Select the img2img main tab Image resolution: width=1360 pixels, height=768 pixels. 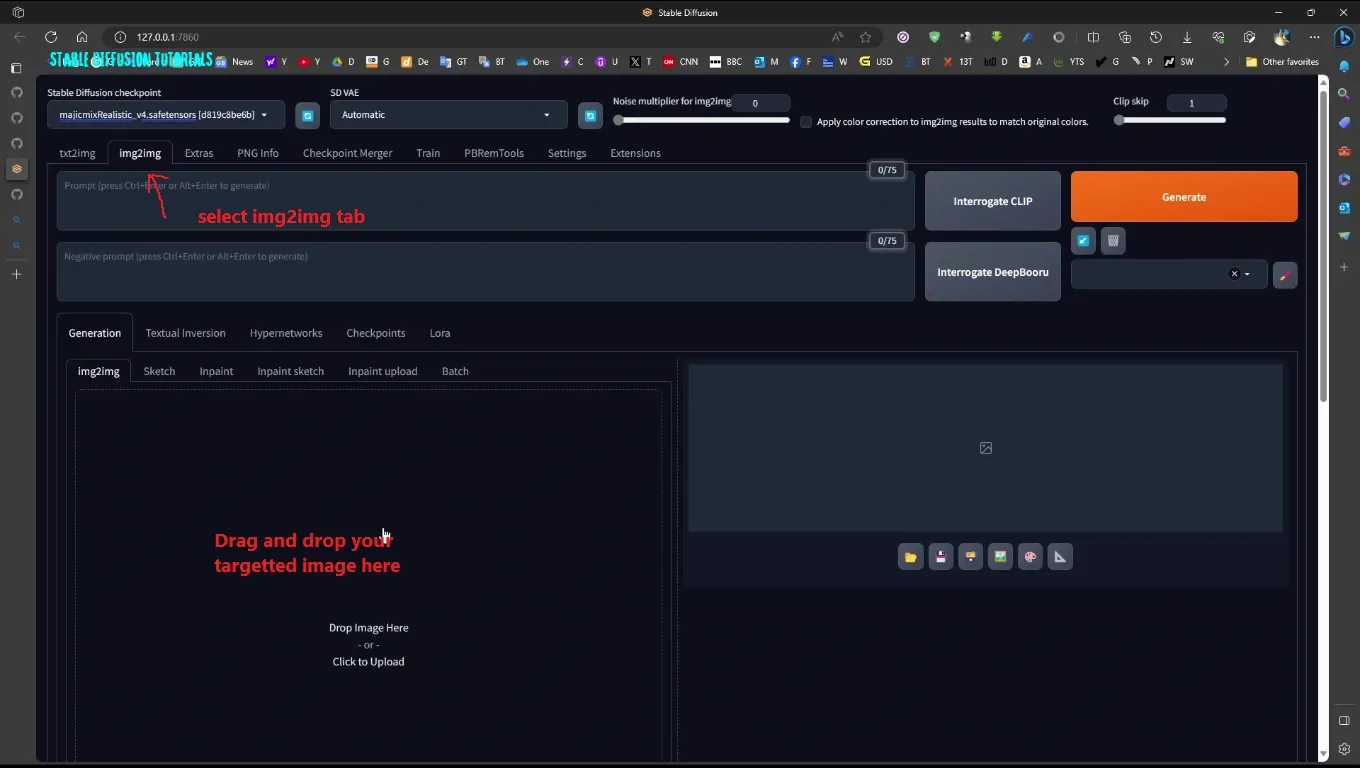pos(140,153)
